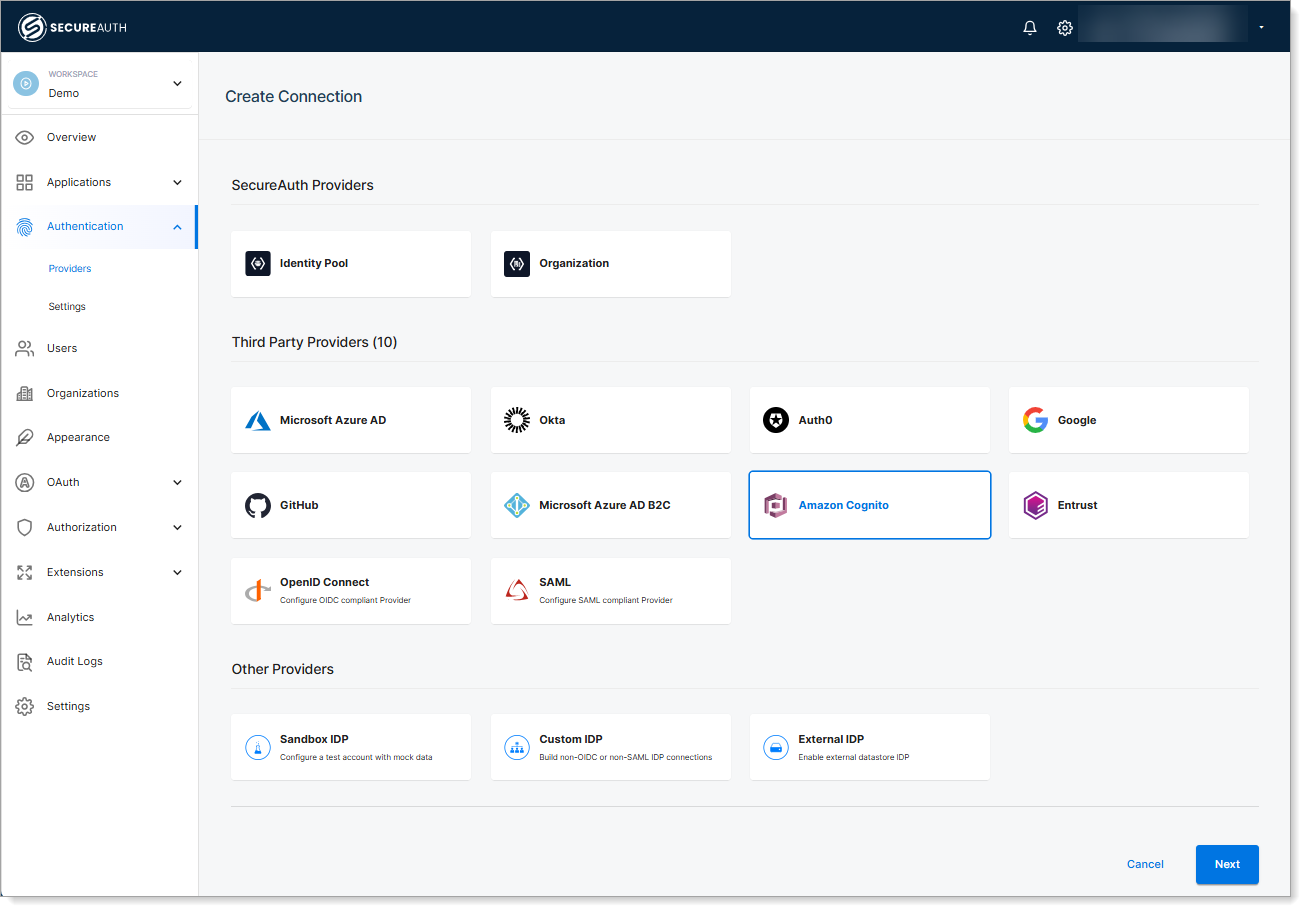The image size is (1306, 912).
Task: Click the Applications grid icon
Action: point(25,182)
